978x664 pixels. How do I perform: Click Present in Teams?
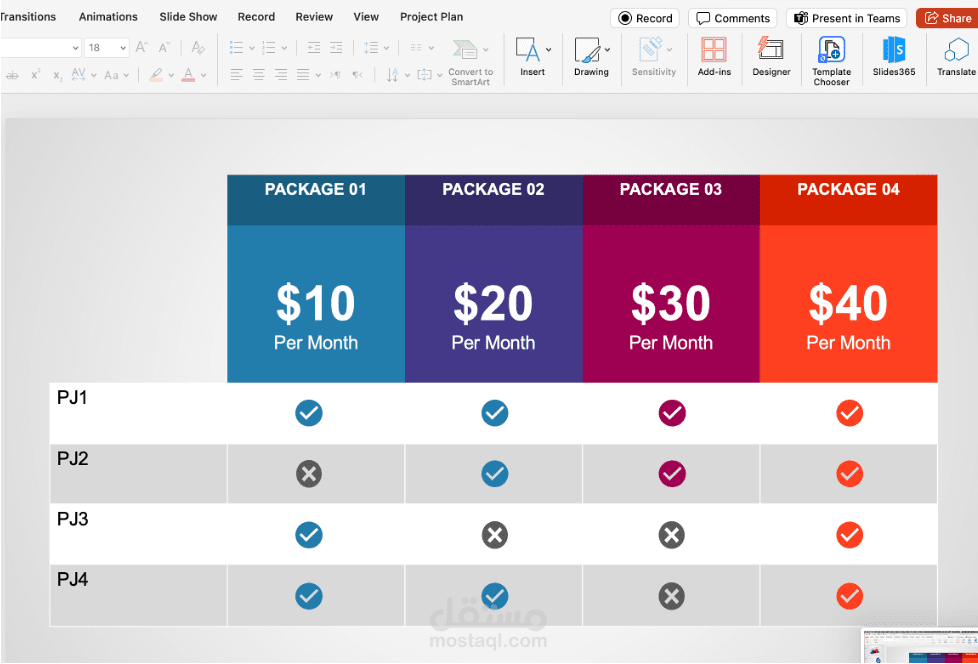[x=846, y=18]
